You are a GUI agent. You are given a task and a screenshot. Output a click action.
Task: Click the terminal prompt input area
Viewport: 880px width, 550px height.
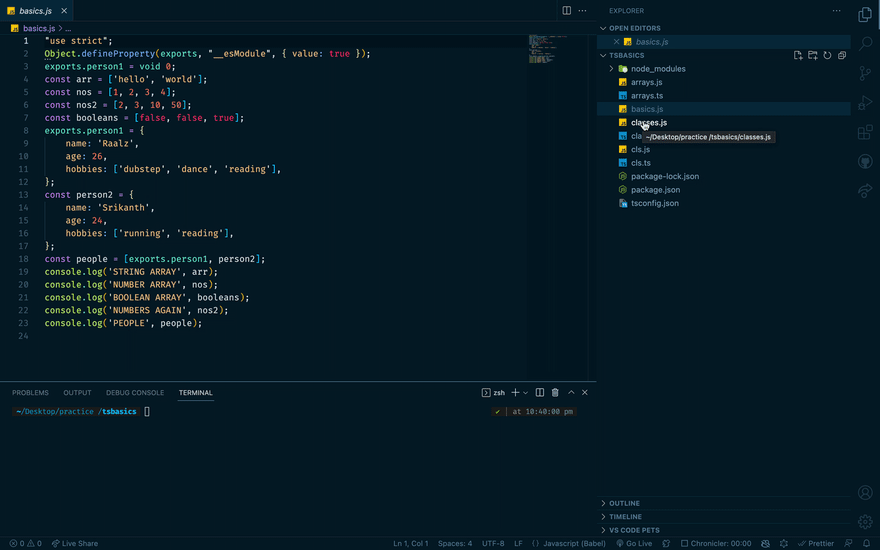pyautogui.click(x=147, y=411)
